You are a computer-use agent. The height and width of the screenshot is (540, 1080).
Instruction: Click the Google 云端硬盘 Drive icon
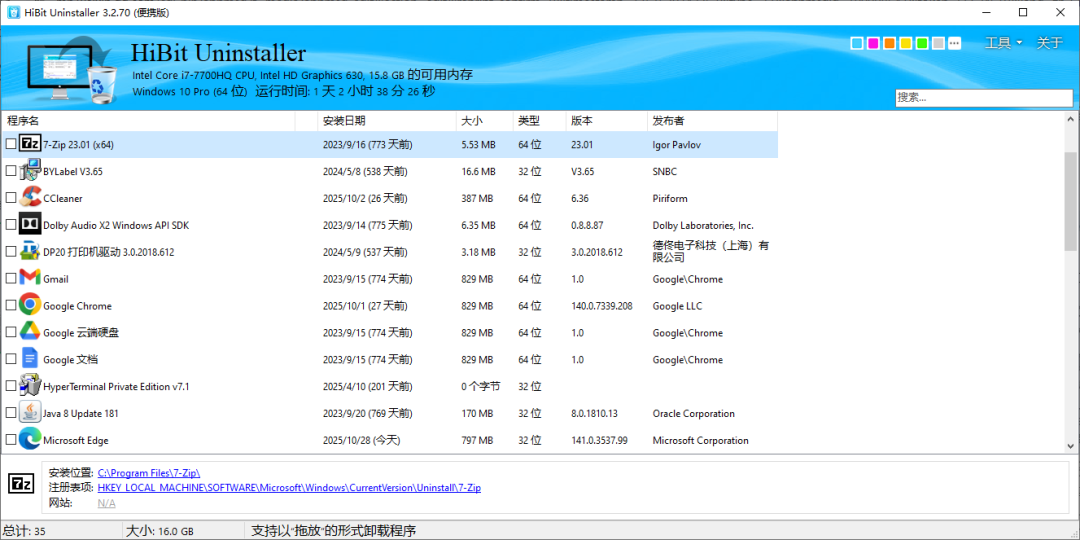pyautogui.click(x=30, y=332)
